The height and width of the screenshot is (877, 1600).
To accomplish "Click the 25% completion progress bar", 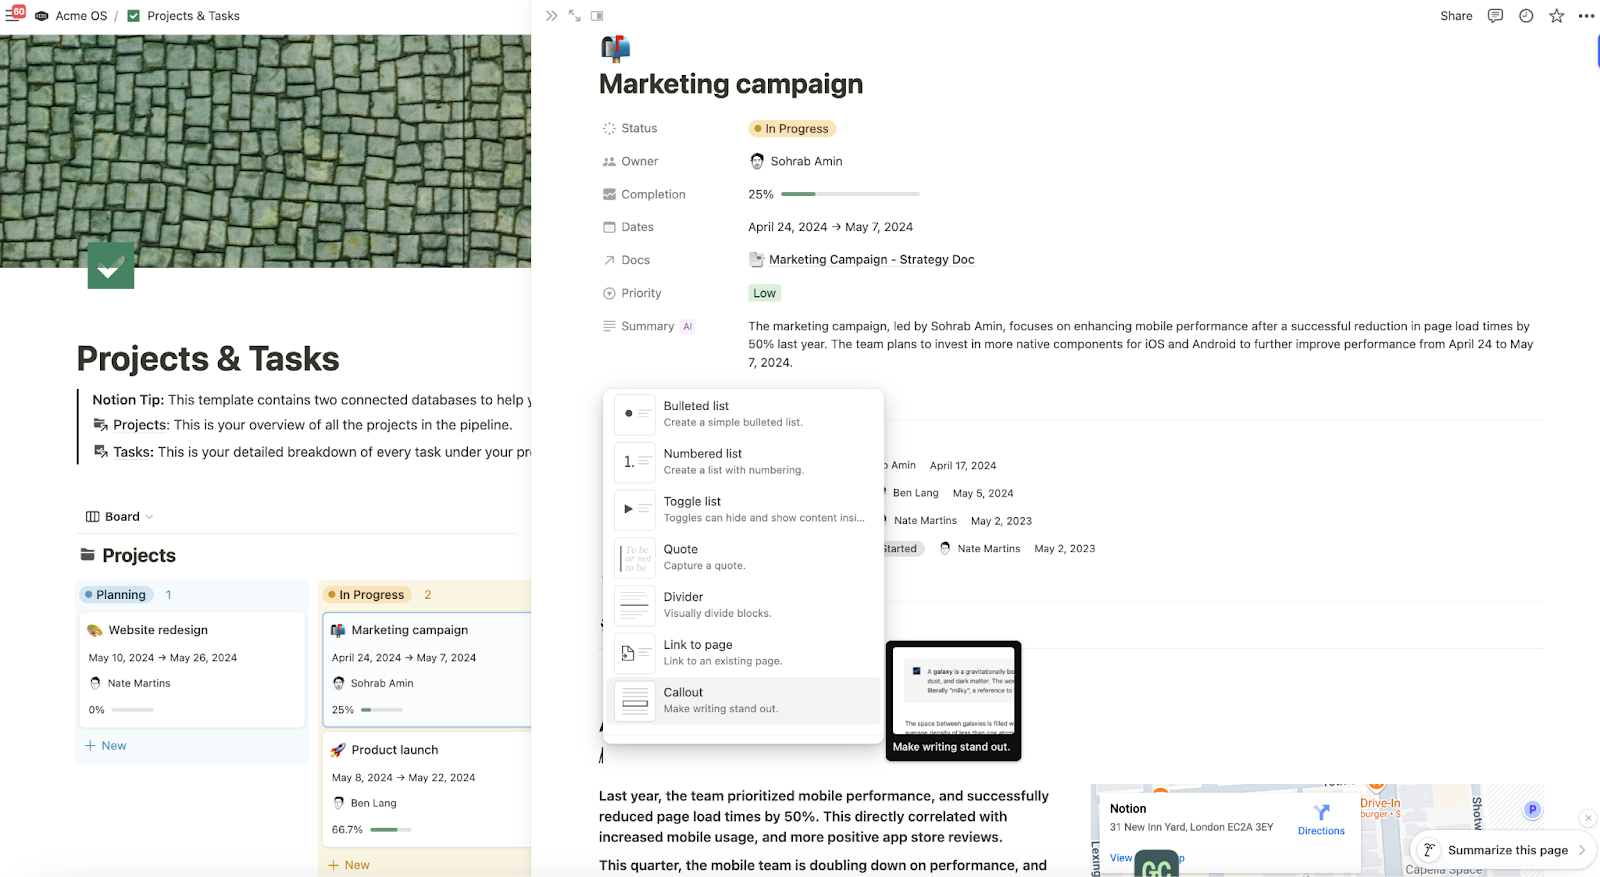I will (x=850, y=194).
